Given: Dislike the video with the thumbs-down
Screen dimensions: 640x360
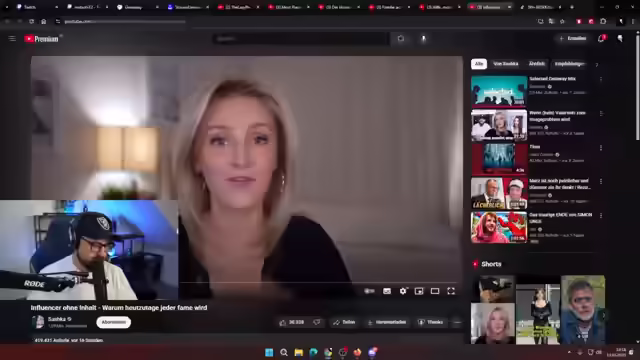Looking at the screenshot, I should (x=317, y=322).
